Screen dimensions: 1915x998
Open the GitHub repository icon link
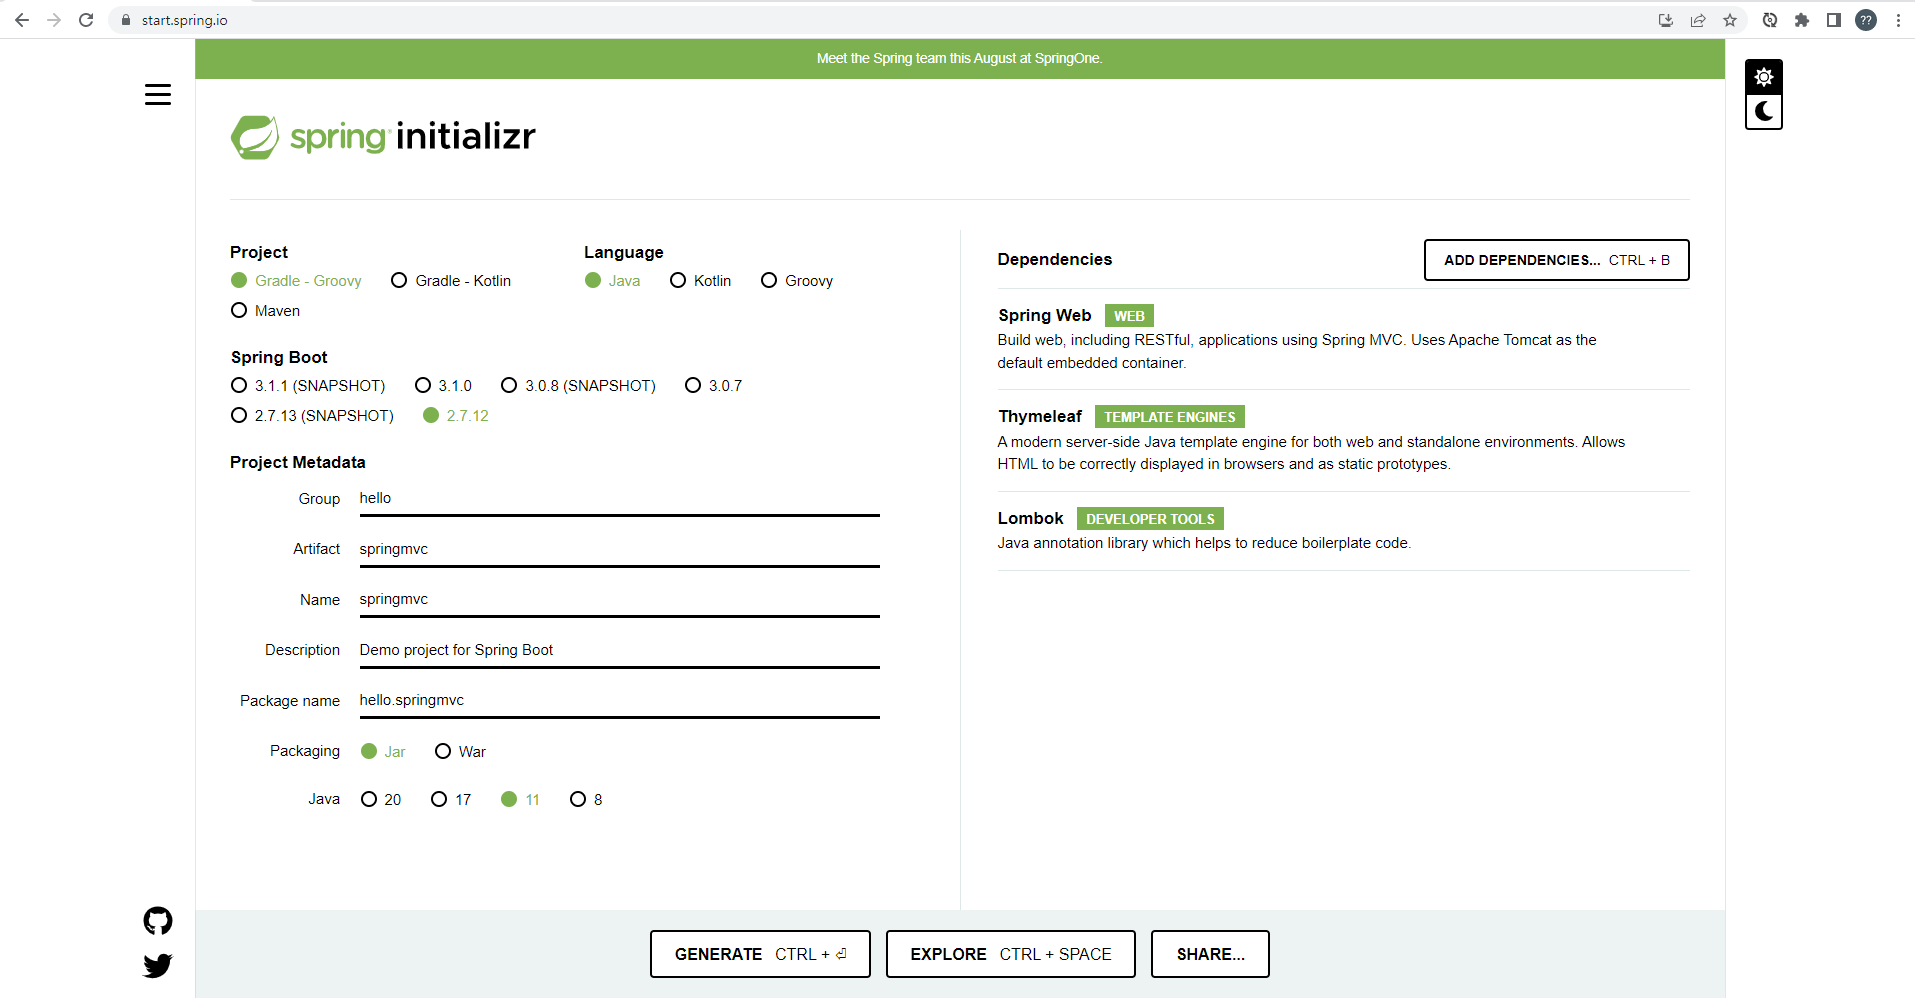(158, 921)
